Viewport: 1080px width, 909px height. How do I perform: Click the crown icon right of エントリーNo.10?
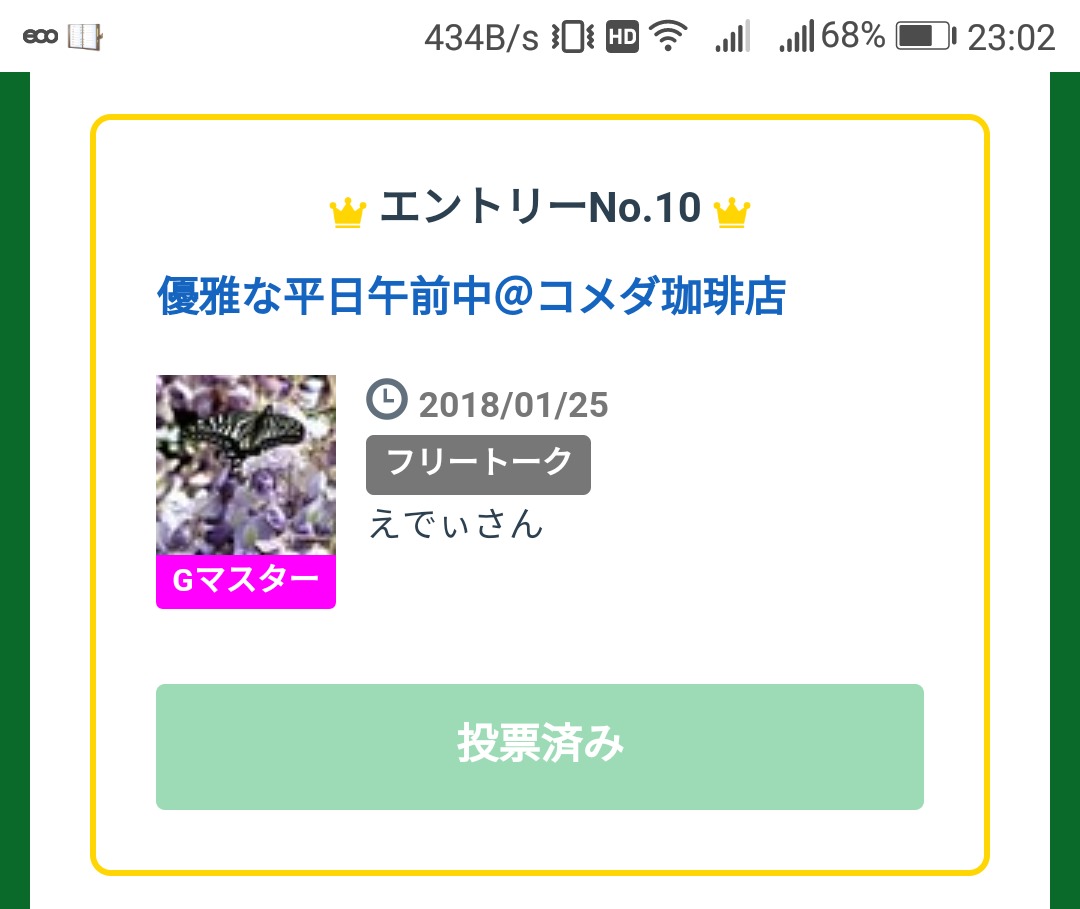tap(732, 212)
